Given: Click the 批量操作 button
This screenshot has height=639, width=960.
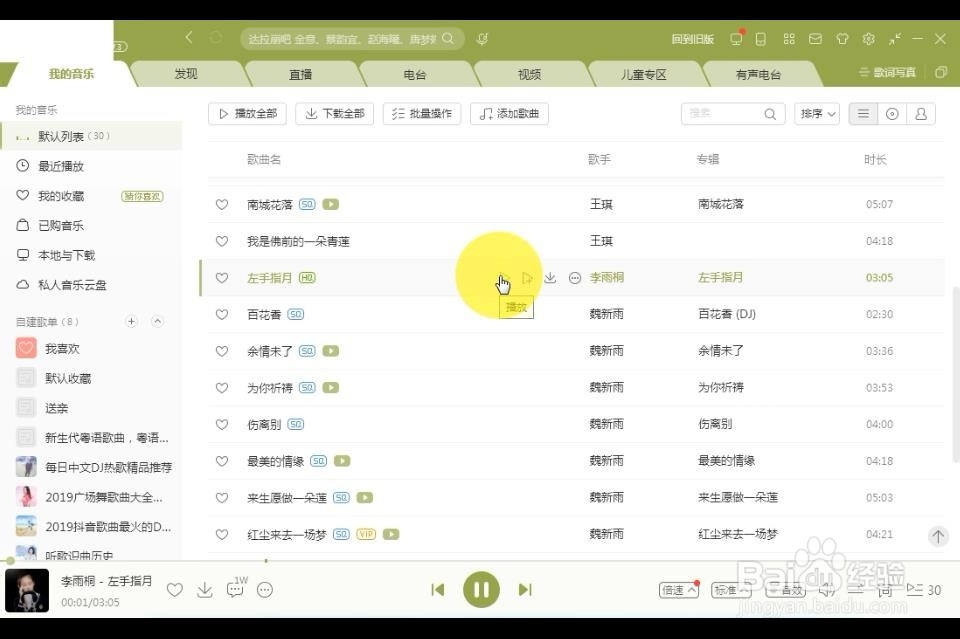Looking at the screenshot, I should coord(422,114).
